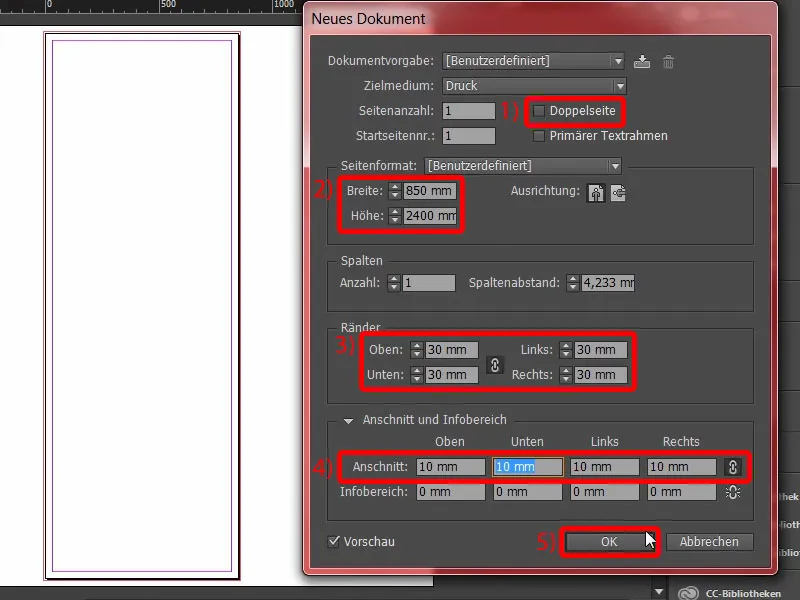Image resolution: width=800 pixels, height=600 pixels.
Task: Click Anschnitt Oben 10 mm field
Action: click(451, 467)
